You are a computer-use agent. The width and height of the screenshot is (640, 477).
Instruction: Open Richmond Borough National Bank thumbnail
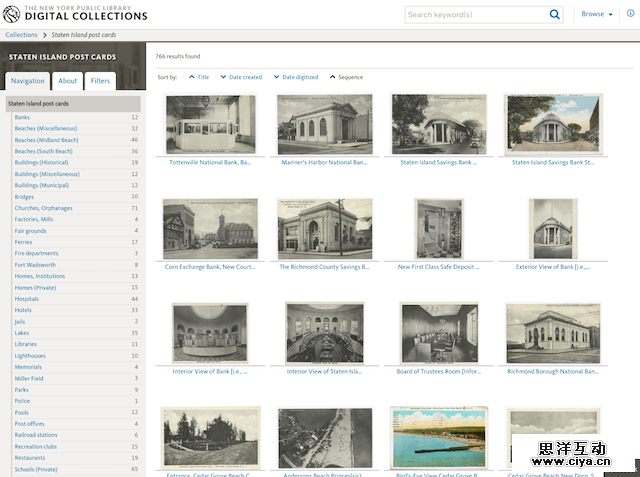click(x=552, y=333)
